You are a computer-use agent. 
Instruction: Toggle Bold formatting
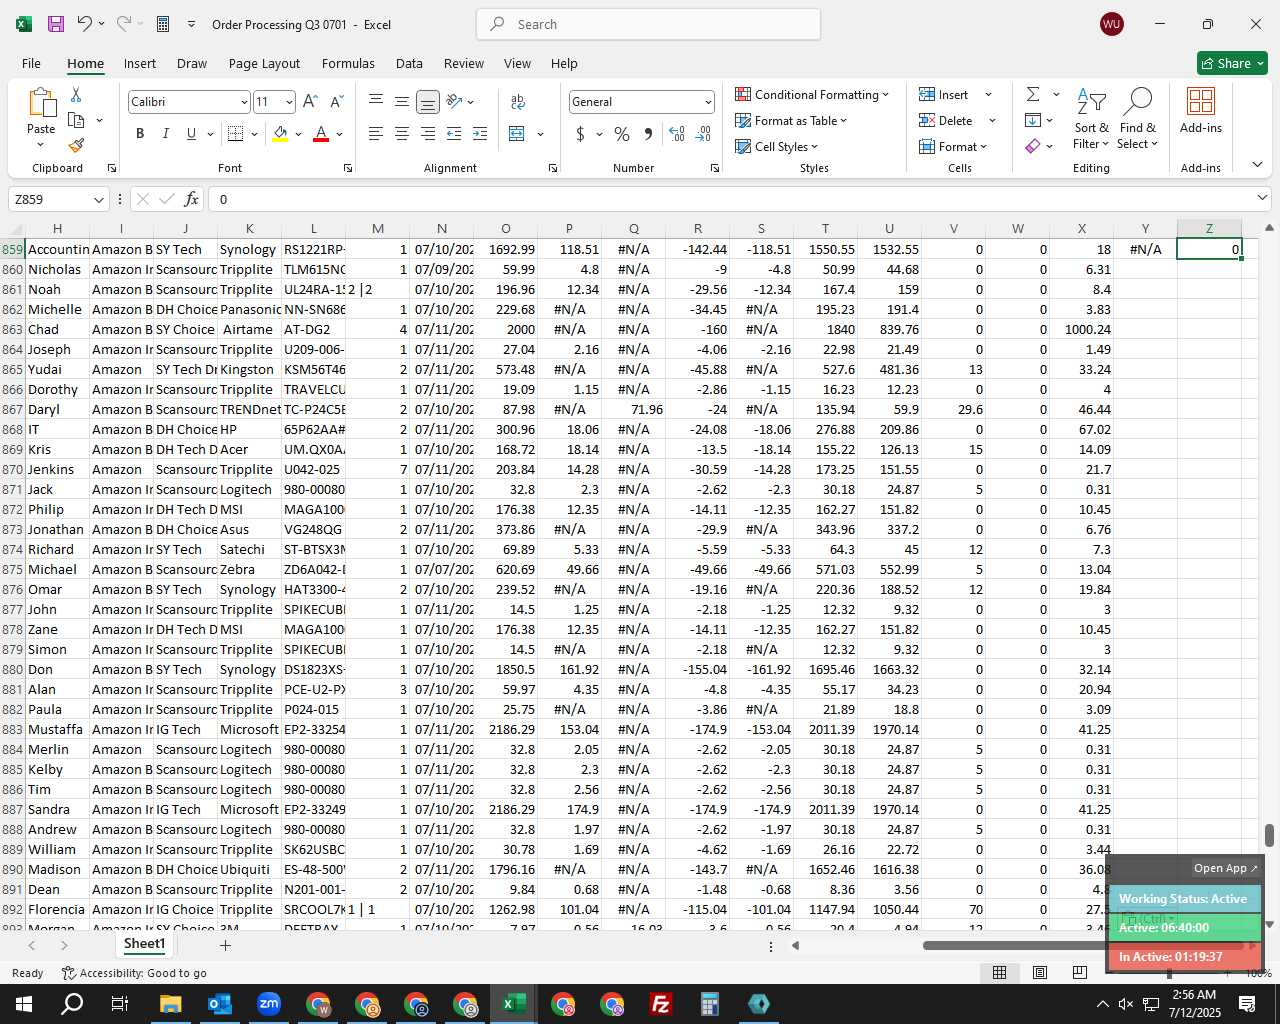[140, 133]
